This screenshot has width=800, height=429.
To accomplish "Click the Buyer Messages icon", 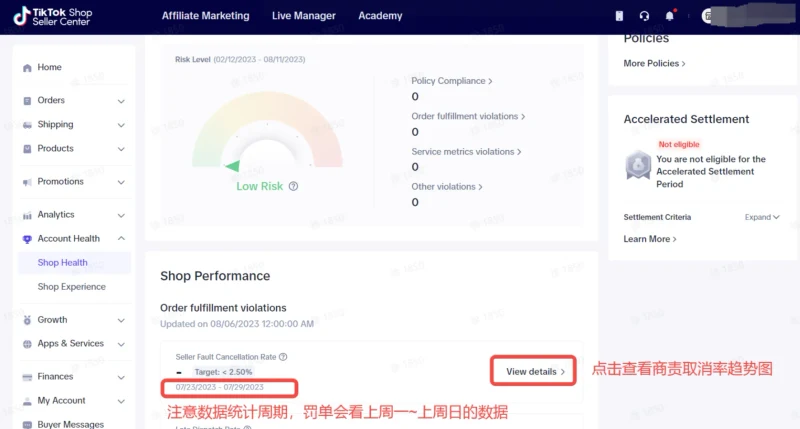I will (27, 425).
